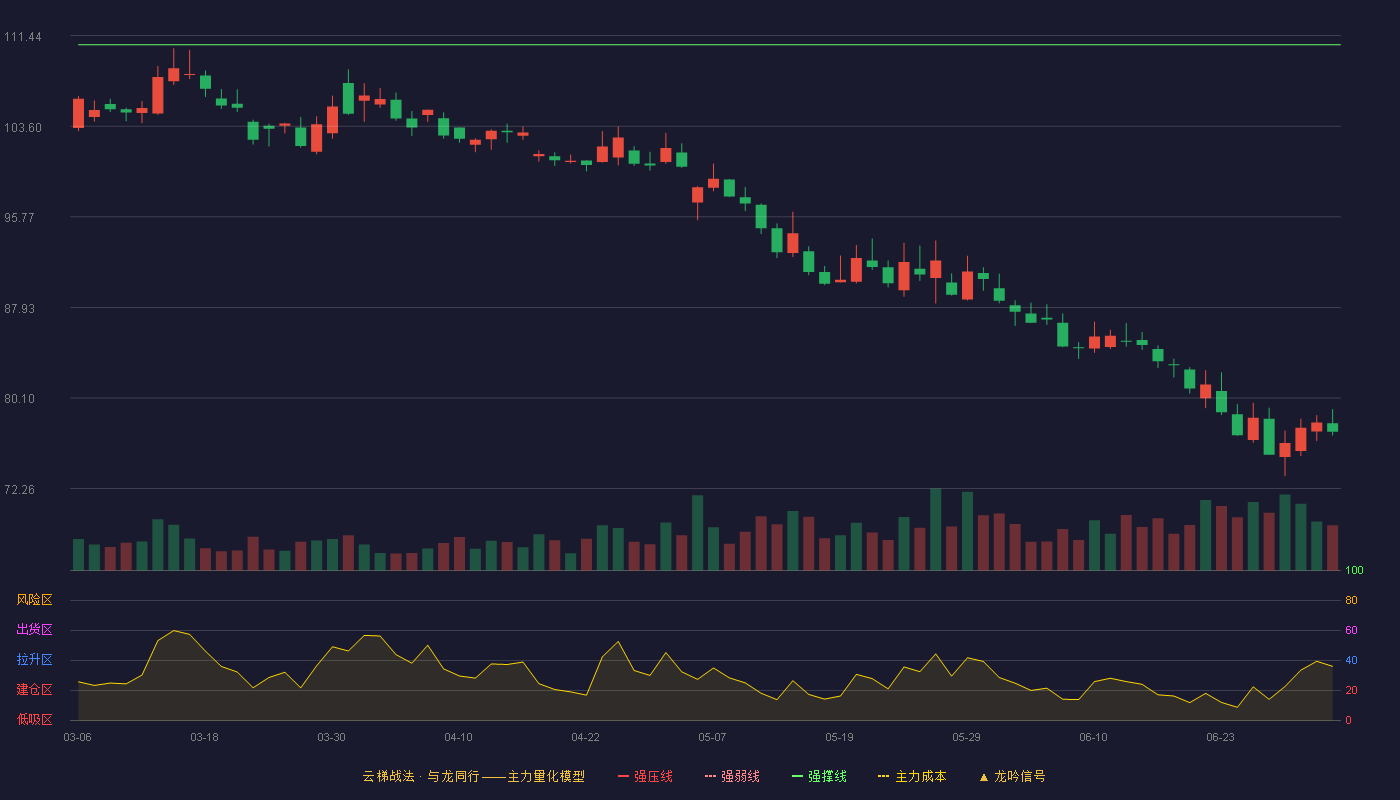
Task: Click the 03-06 date label
Action: pos(77,737)
